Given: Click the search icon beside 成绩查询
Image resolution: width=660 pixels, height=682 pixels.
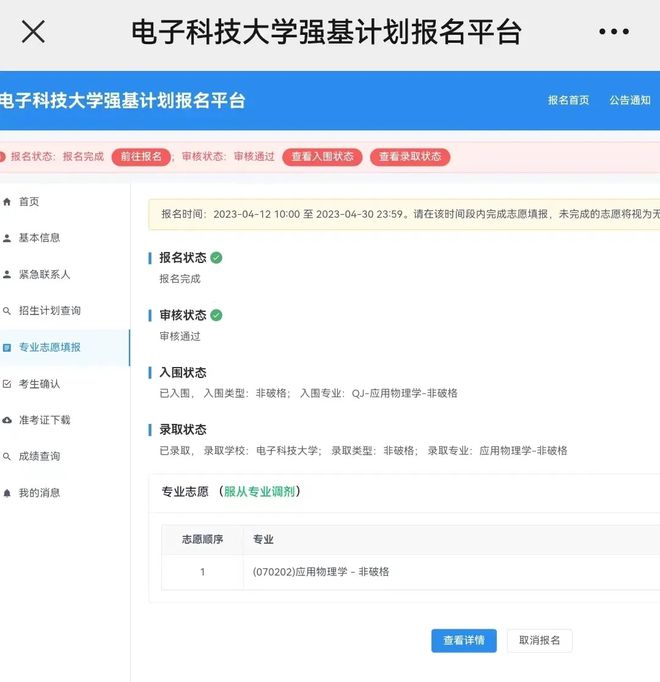Looking at the screenshot, I should click(x=7, y=456).
